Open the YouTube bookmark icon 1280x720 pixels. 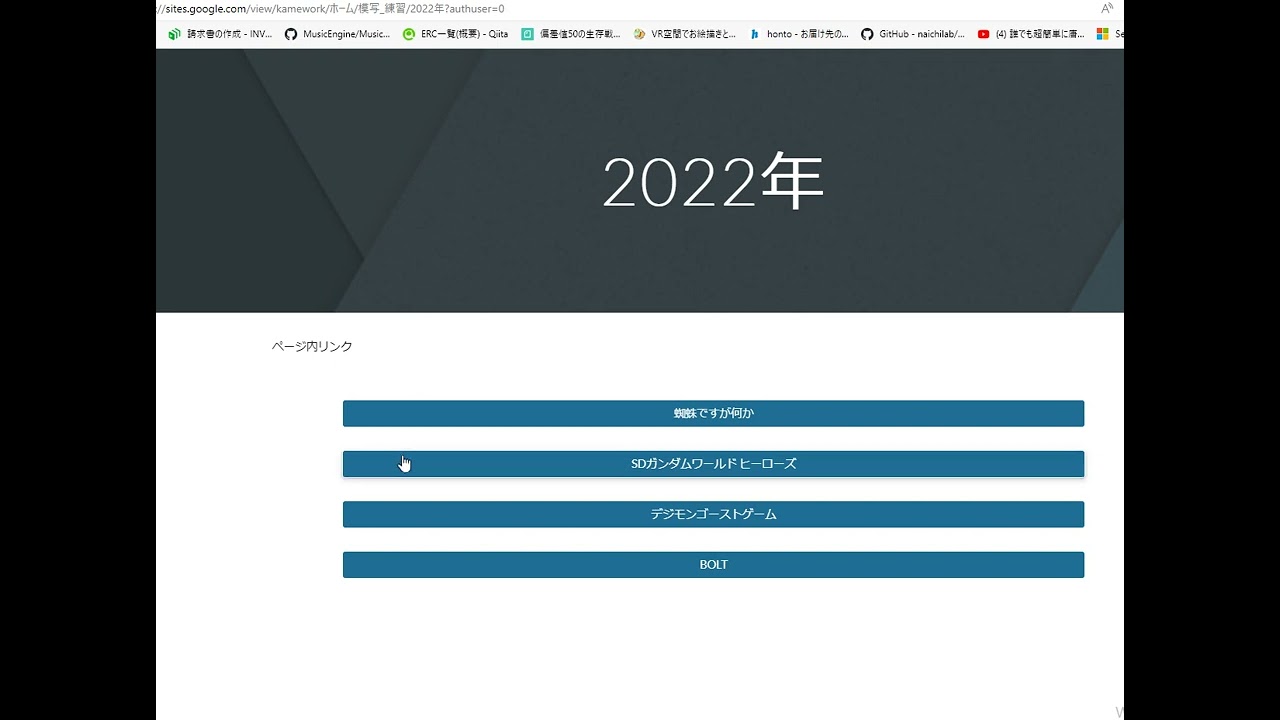tap(984, 34)
